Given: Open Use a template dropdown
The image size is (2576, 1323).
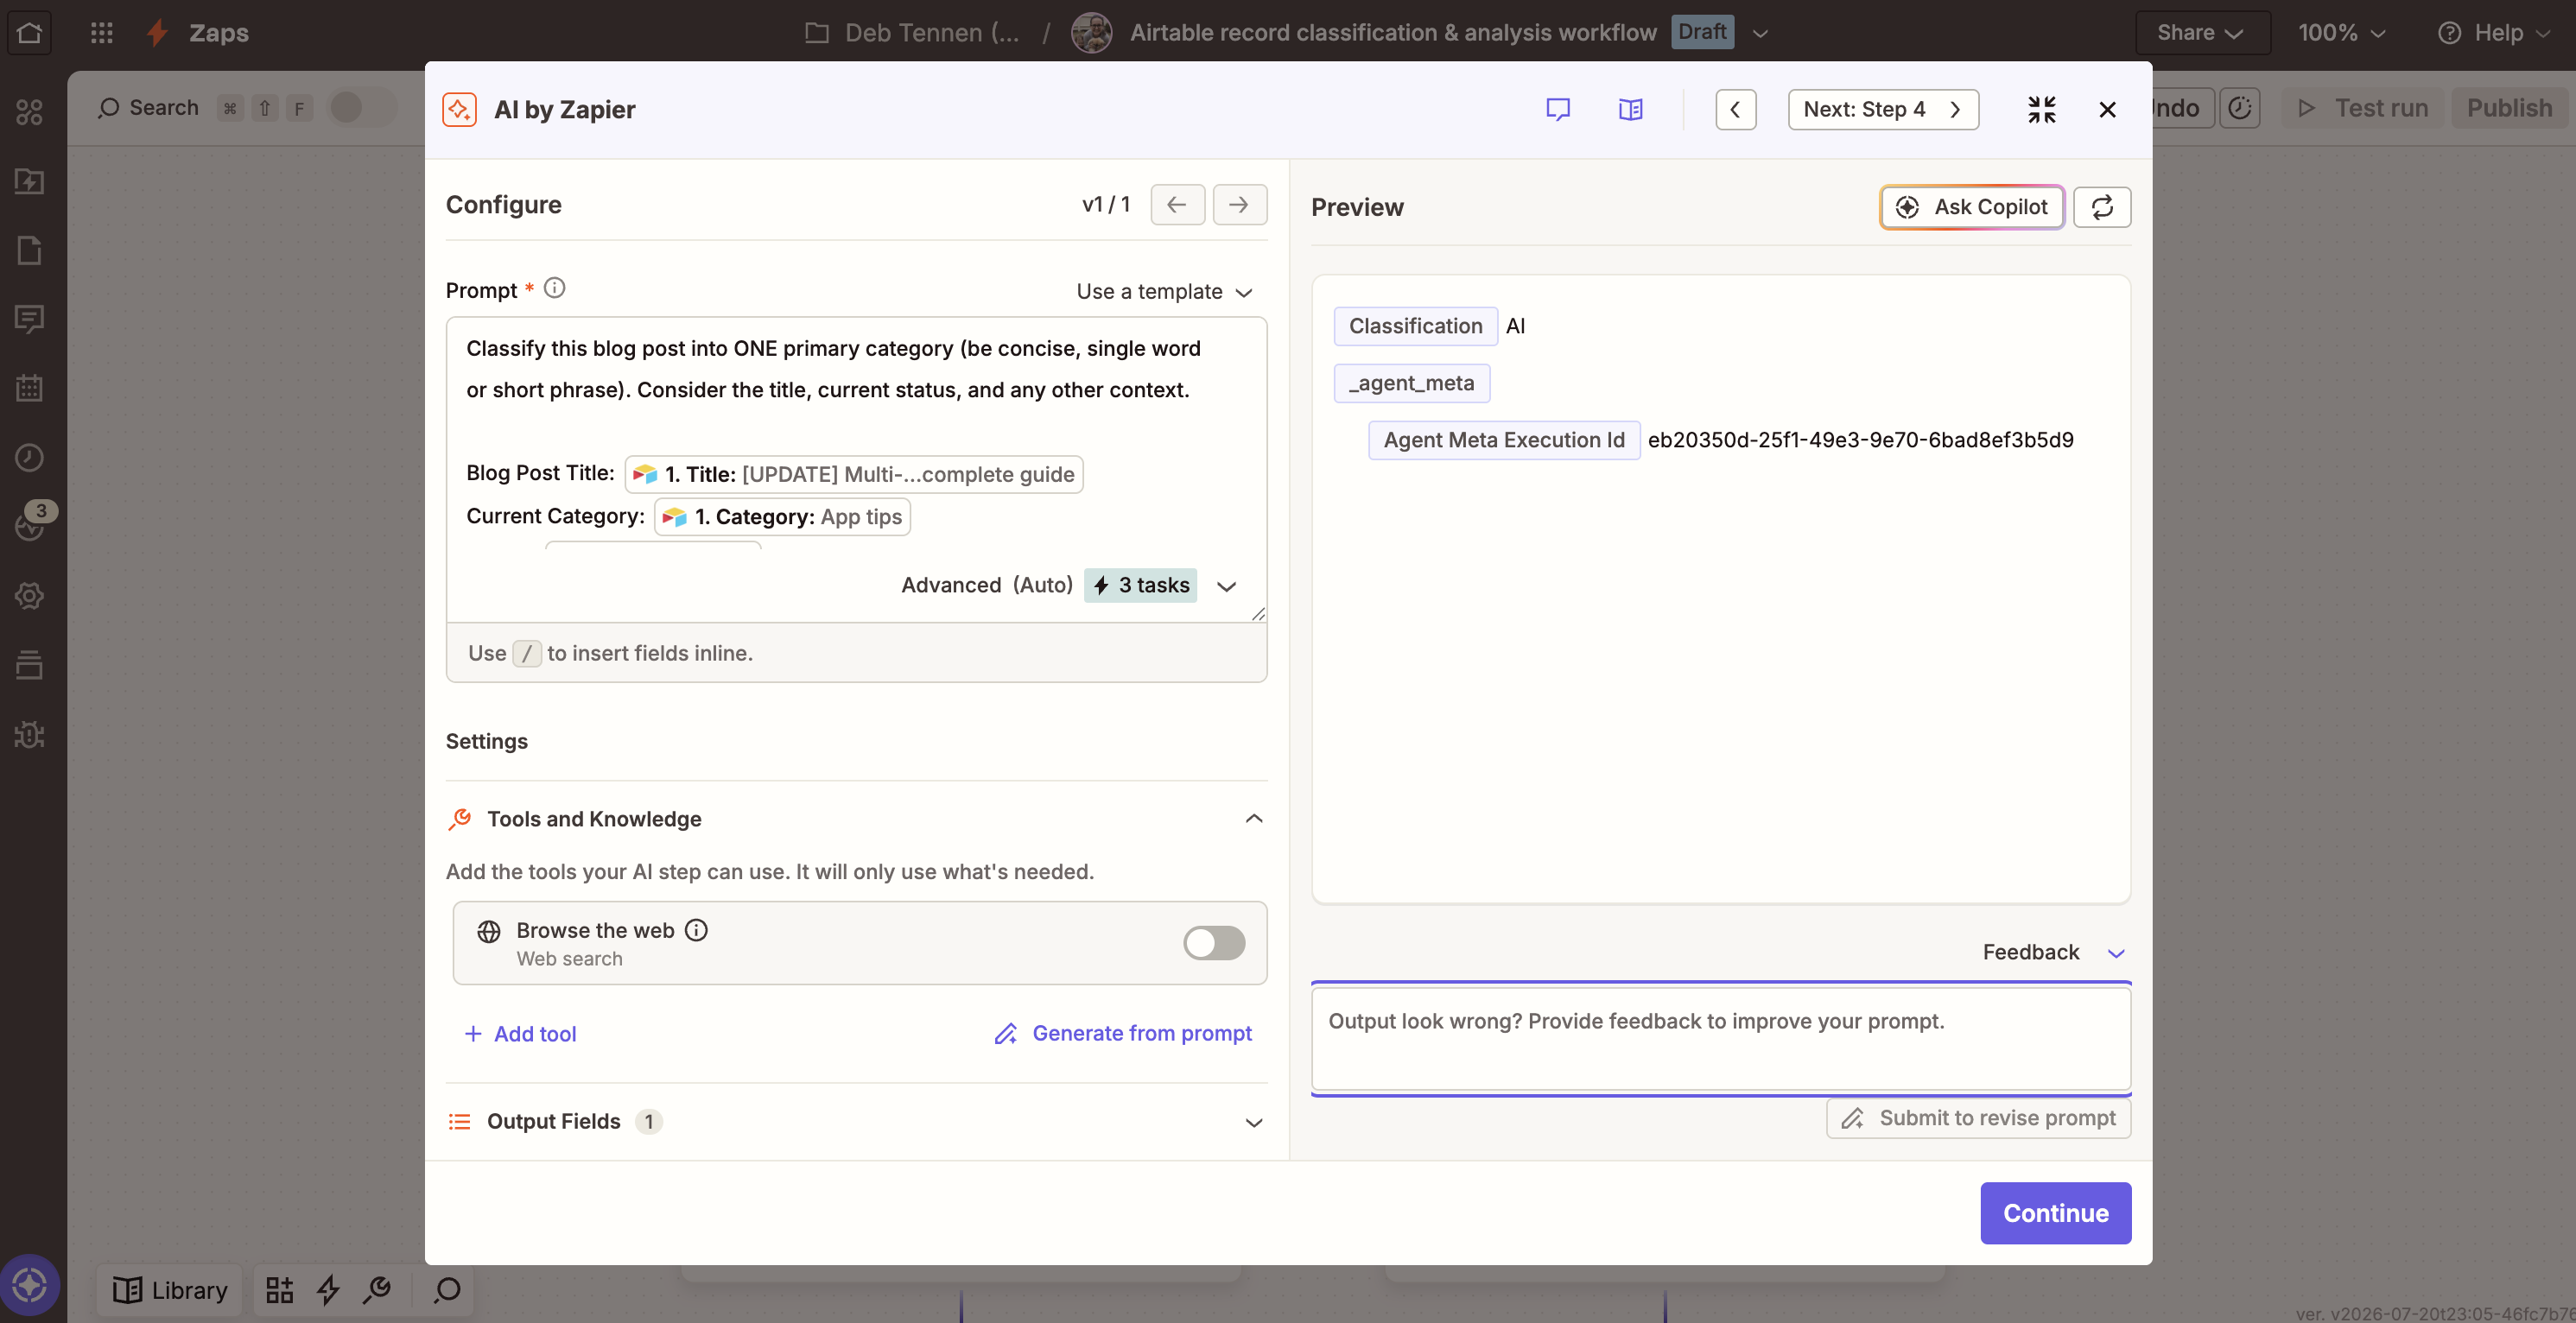Looking at the screenshot, I should pos(1164,291).
